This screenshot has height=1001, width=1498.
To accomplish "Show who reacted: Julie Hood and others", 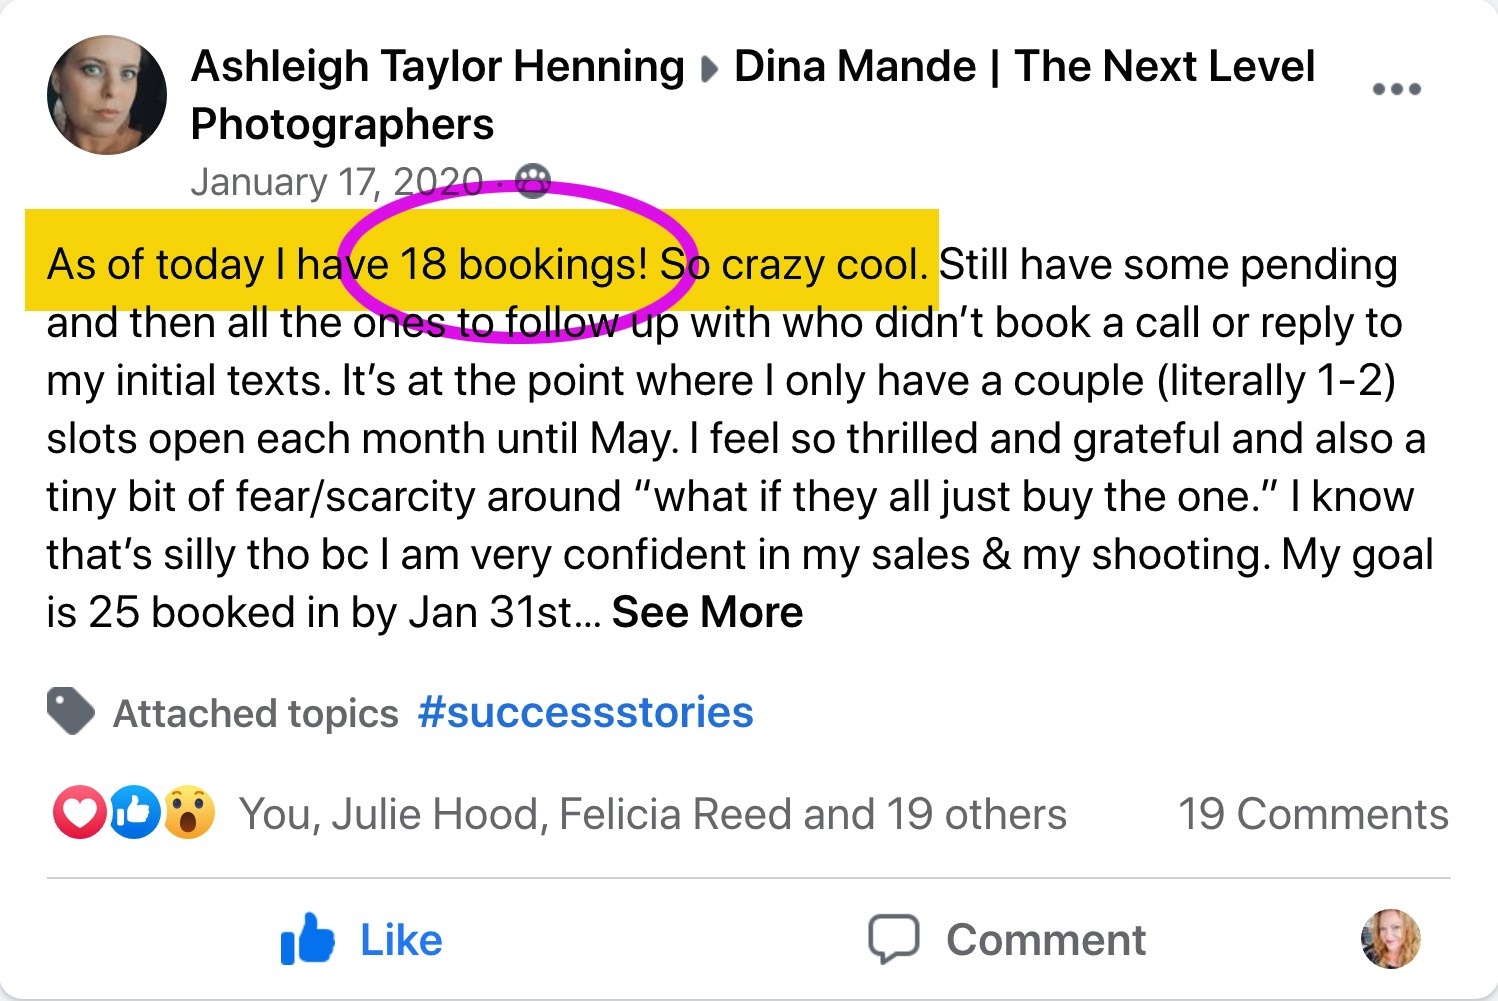I will coord(652,814).
